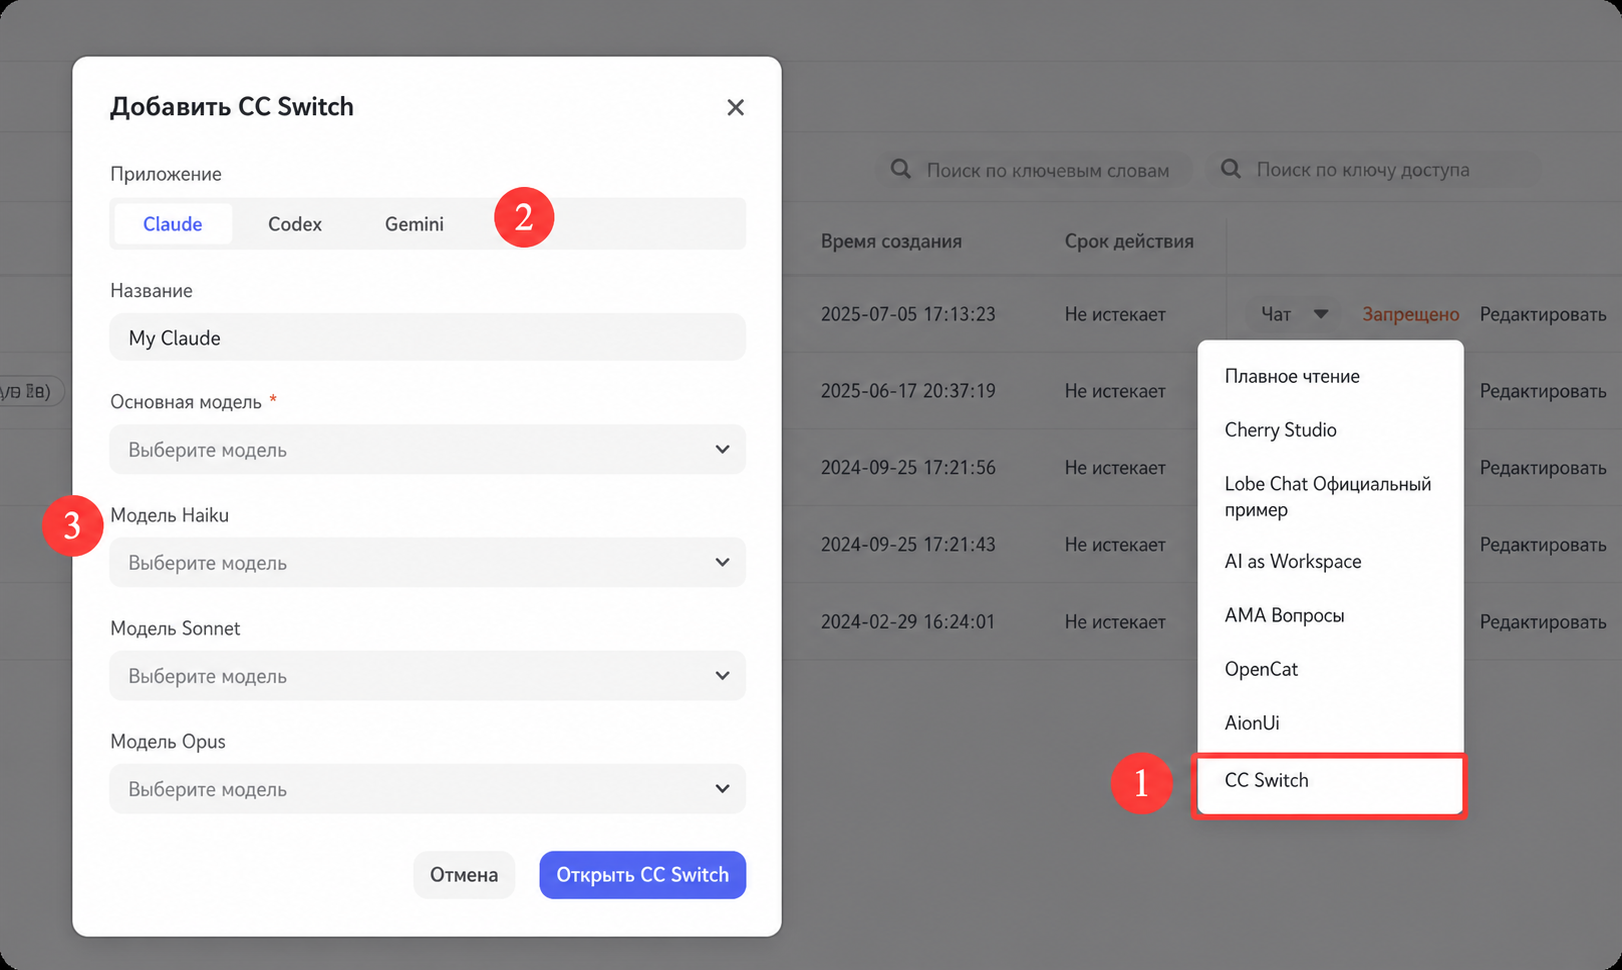Click the access key search field
This screenshot has width=1622, height=970.
coord(1376,170)
